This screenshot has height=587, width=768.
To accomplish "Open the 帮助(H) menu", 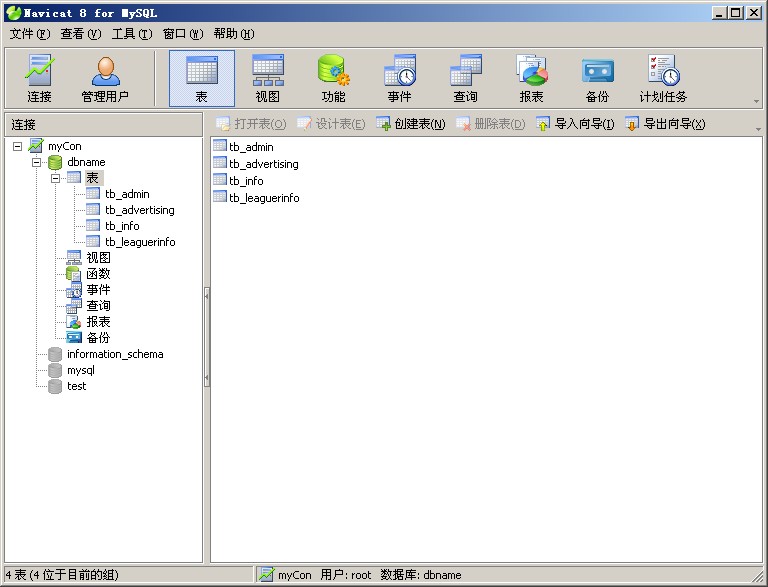I will 234,34.
